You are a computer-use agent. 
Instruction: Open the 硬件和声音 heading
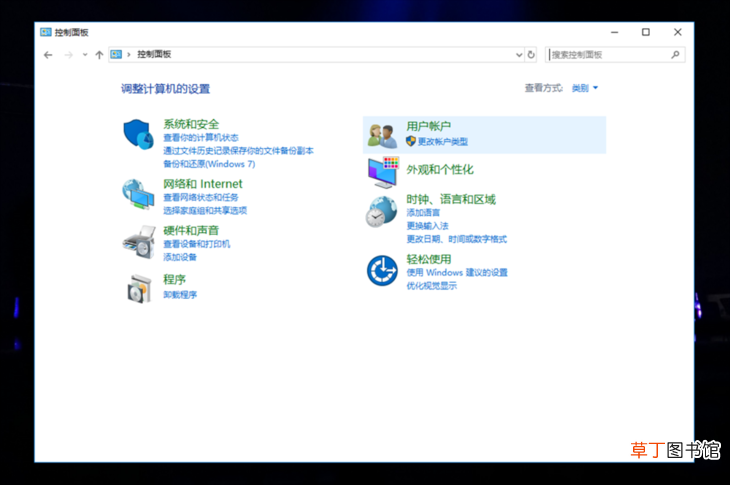pyautogui.click(x=191, y=230)
